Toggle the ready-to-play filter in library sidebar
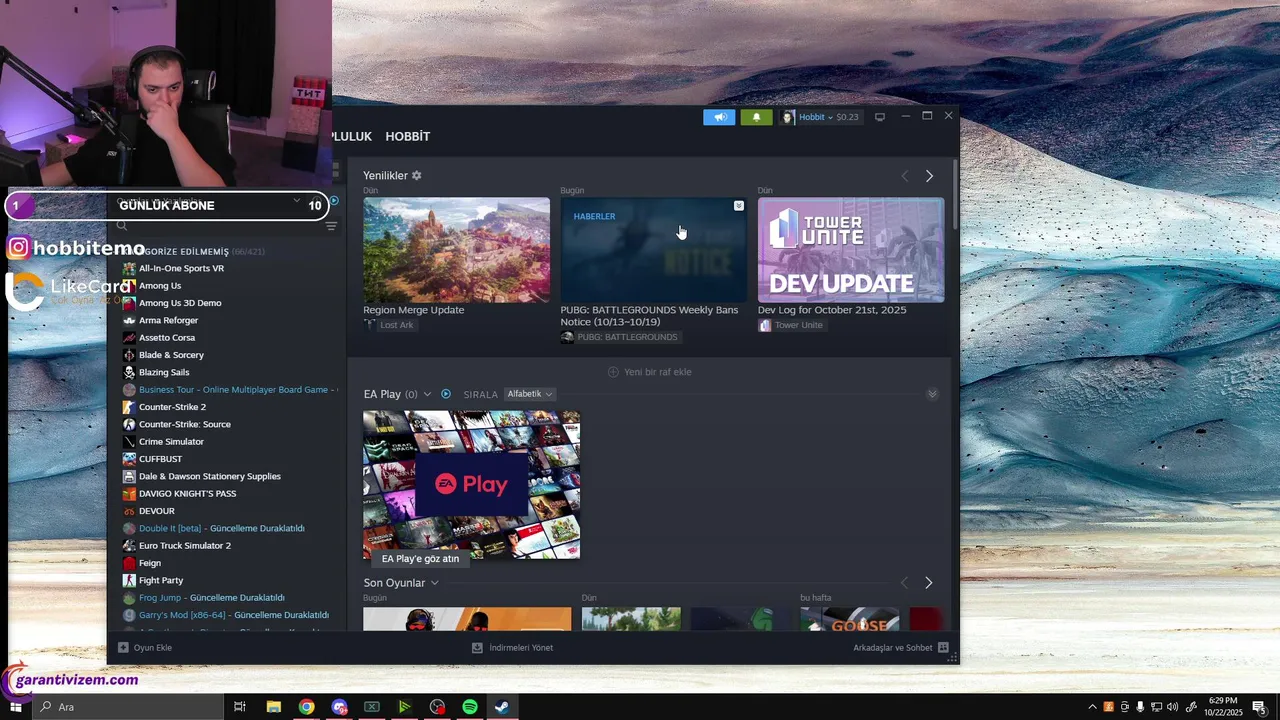 334,201
